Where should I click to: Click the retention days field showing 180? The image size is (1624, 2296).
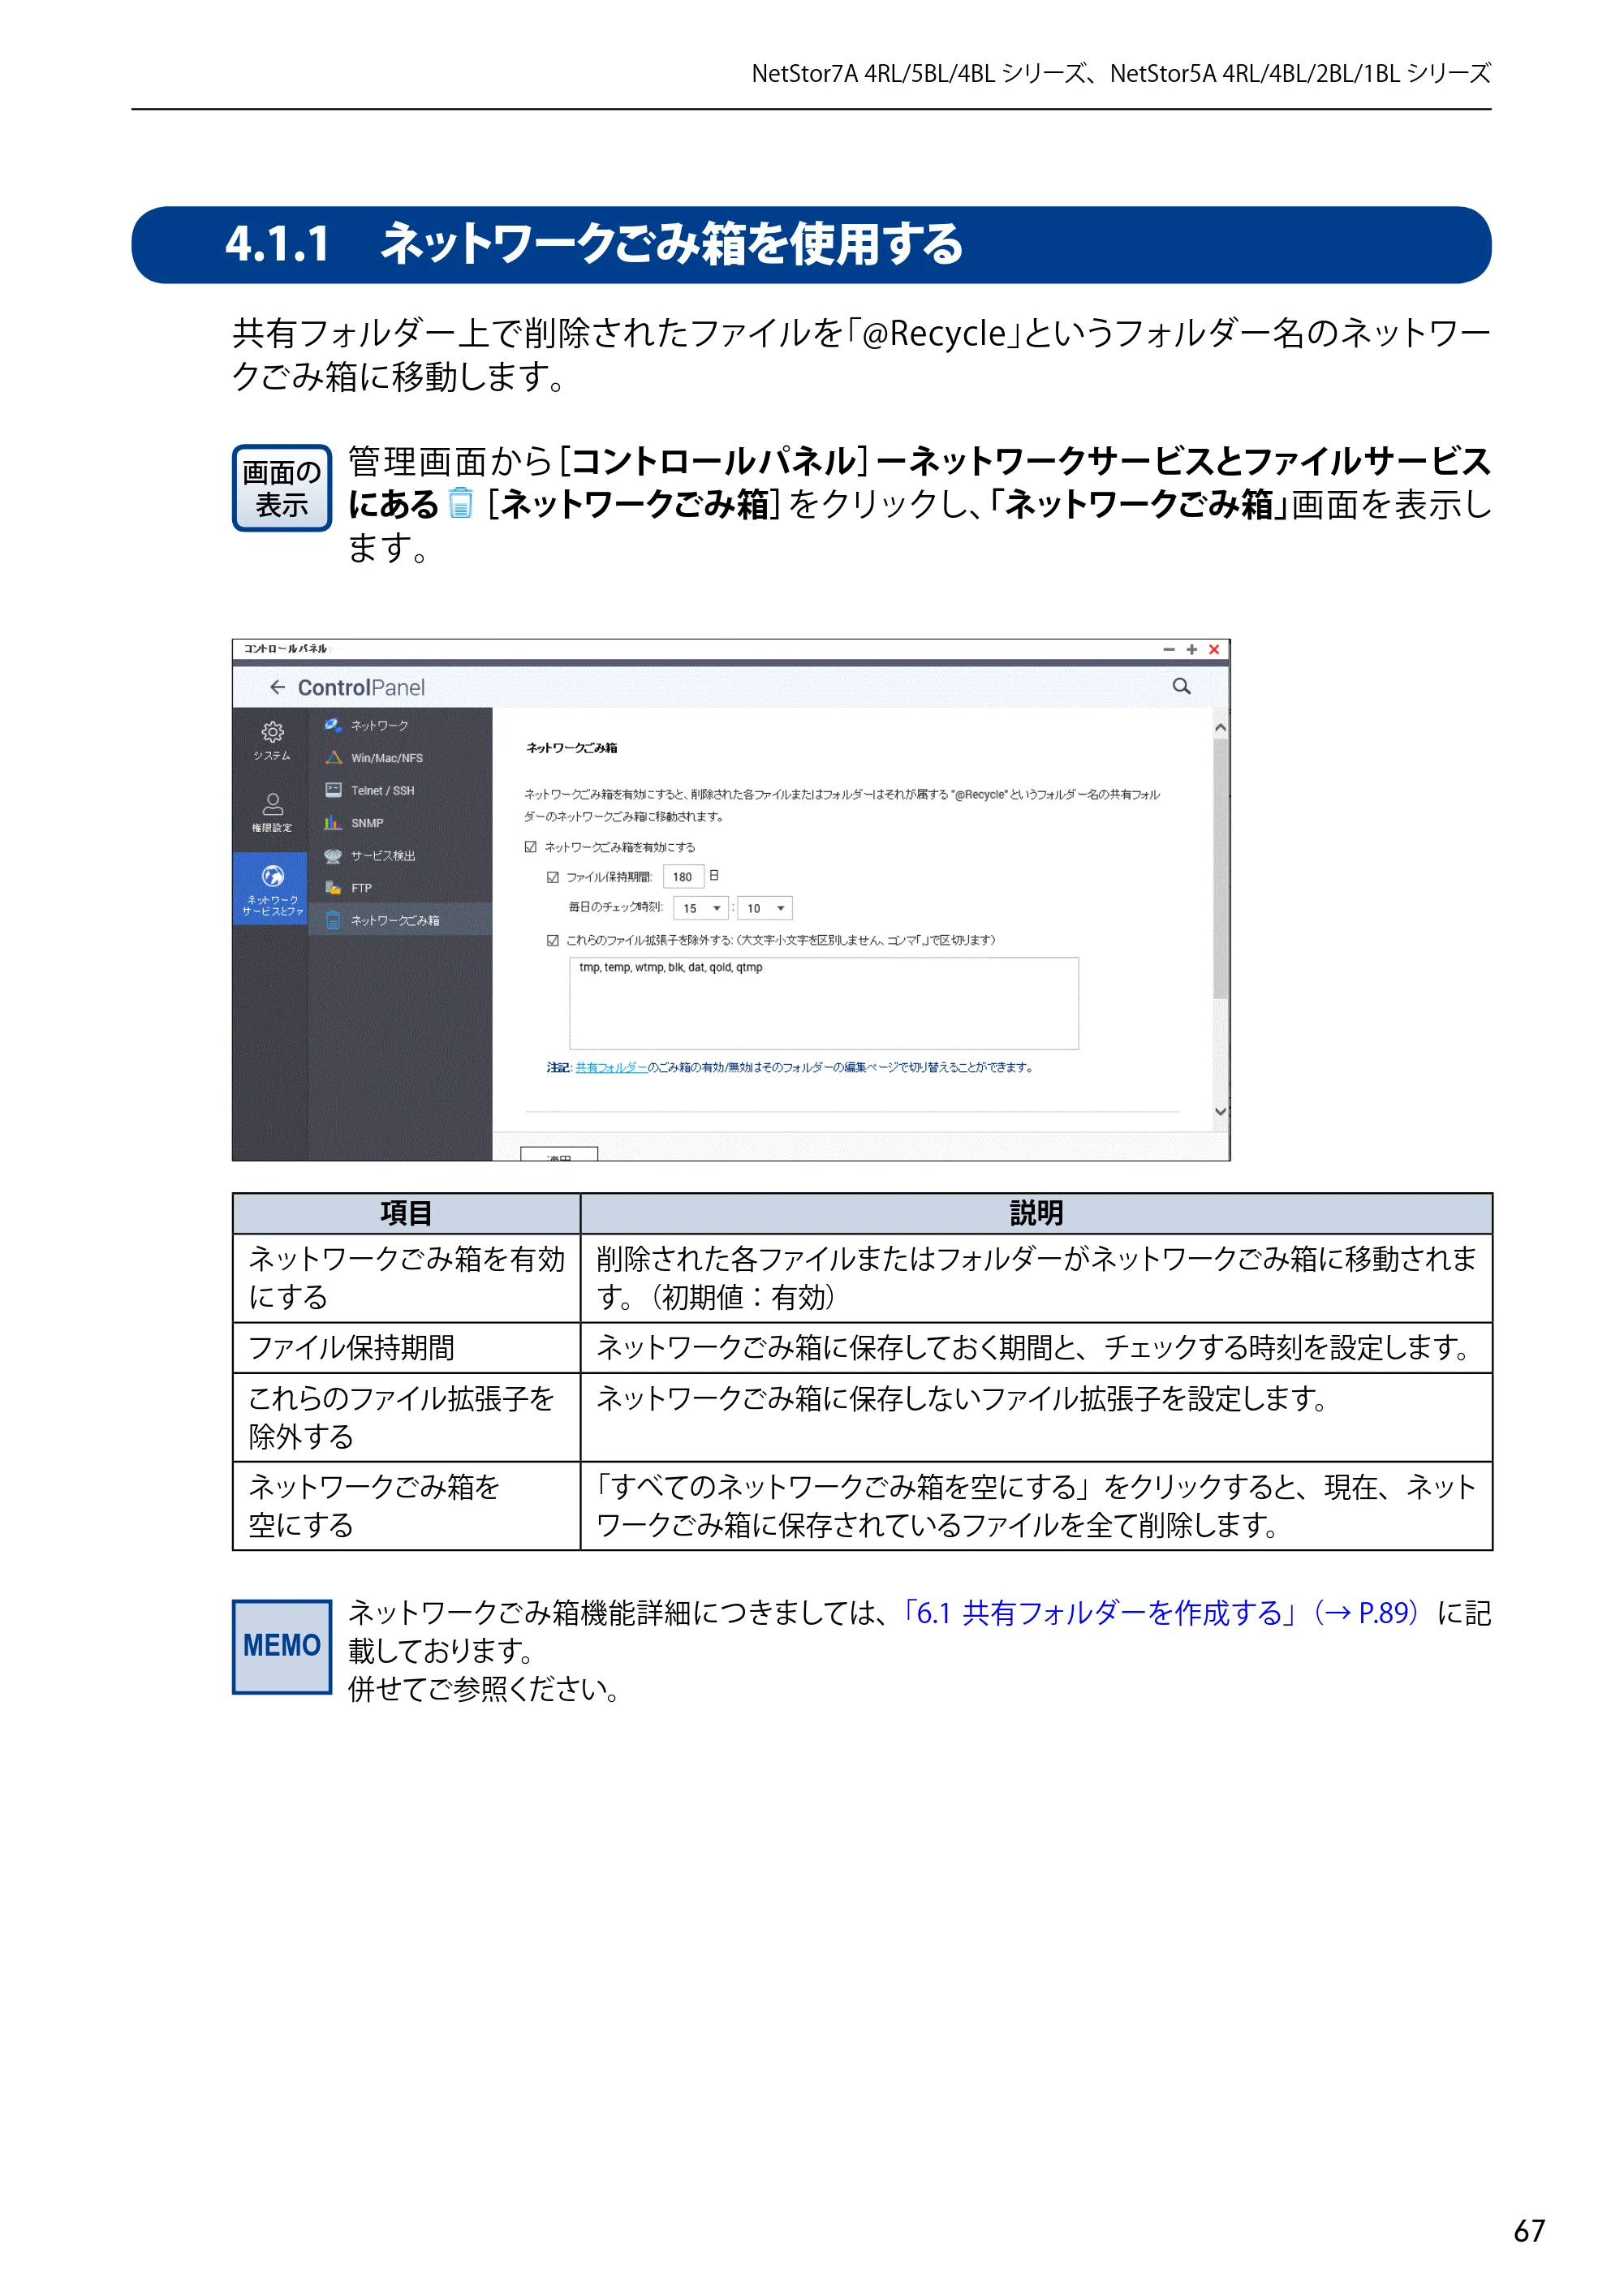[683, 877]
